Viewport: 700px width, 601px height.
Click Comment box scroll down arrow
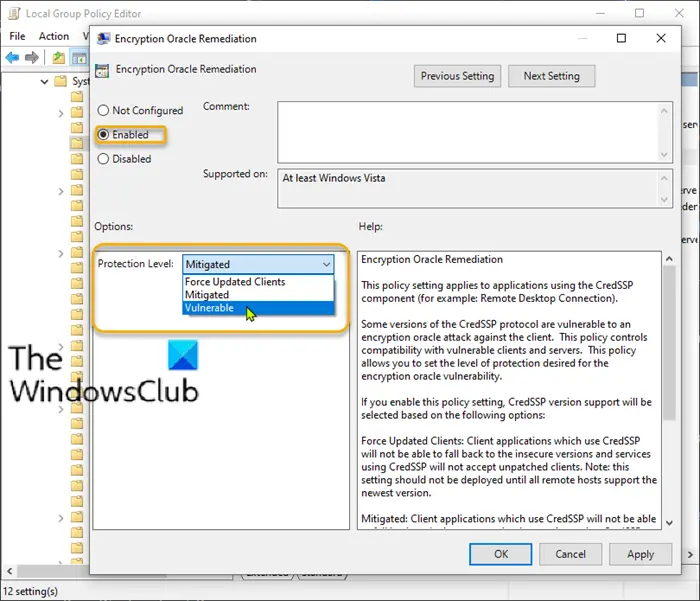pyautogui.click(x=664, y=154)
